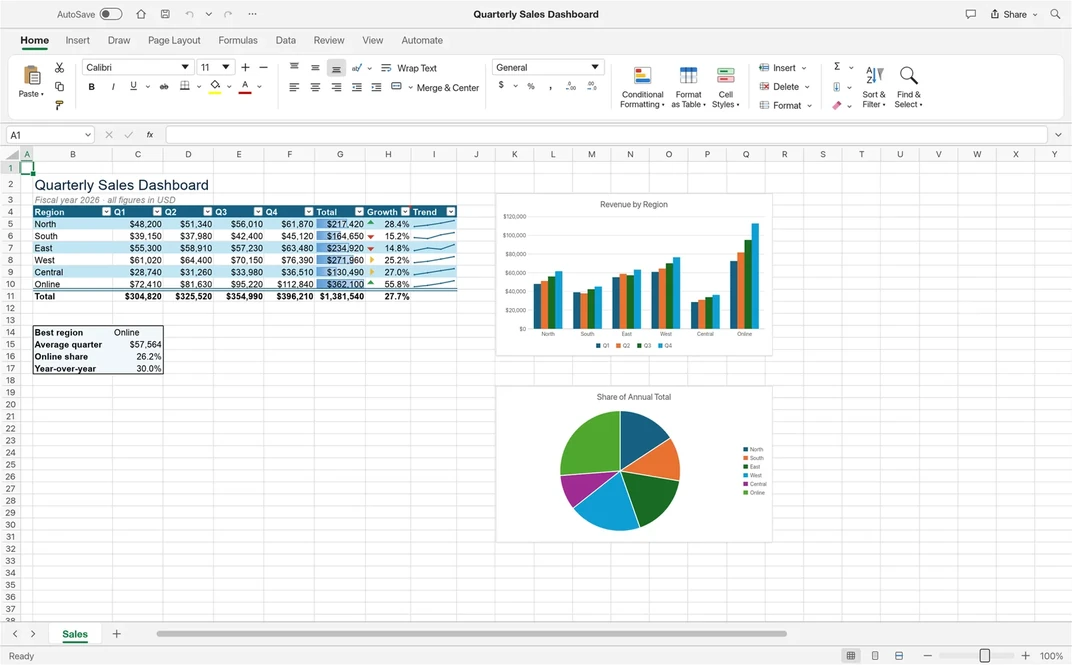This screenshot has width=1072, height=665.
Task: Click the Format as Table icon
Action: [688, 75]
